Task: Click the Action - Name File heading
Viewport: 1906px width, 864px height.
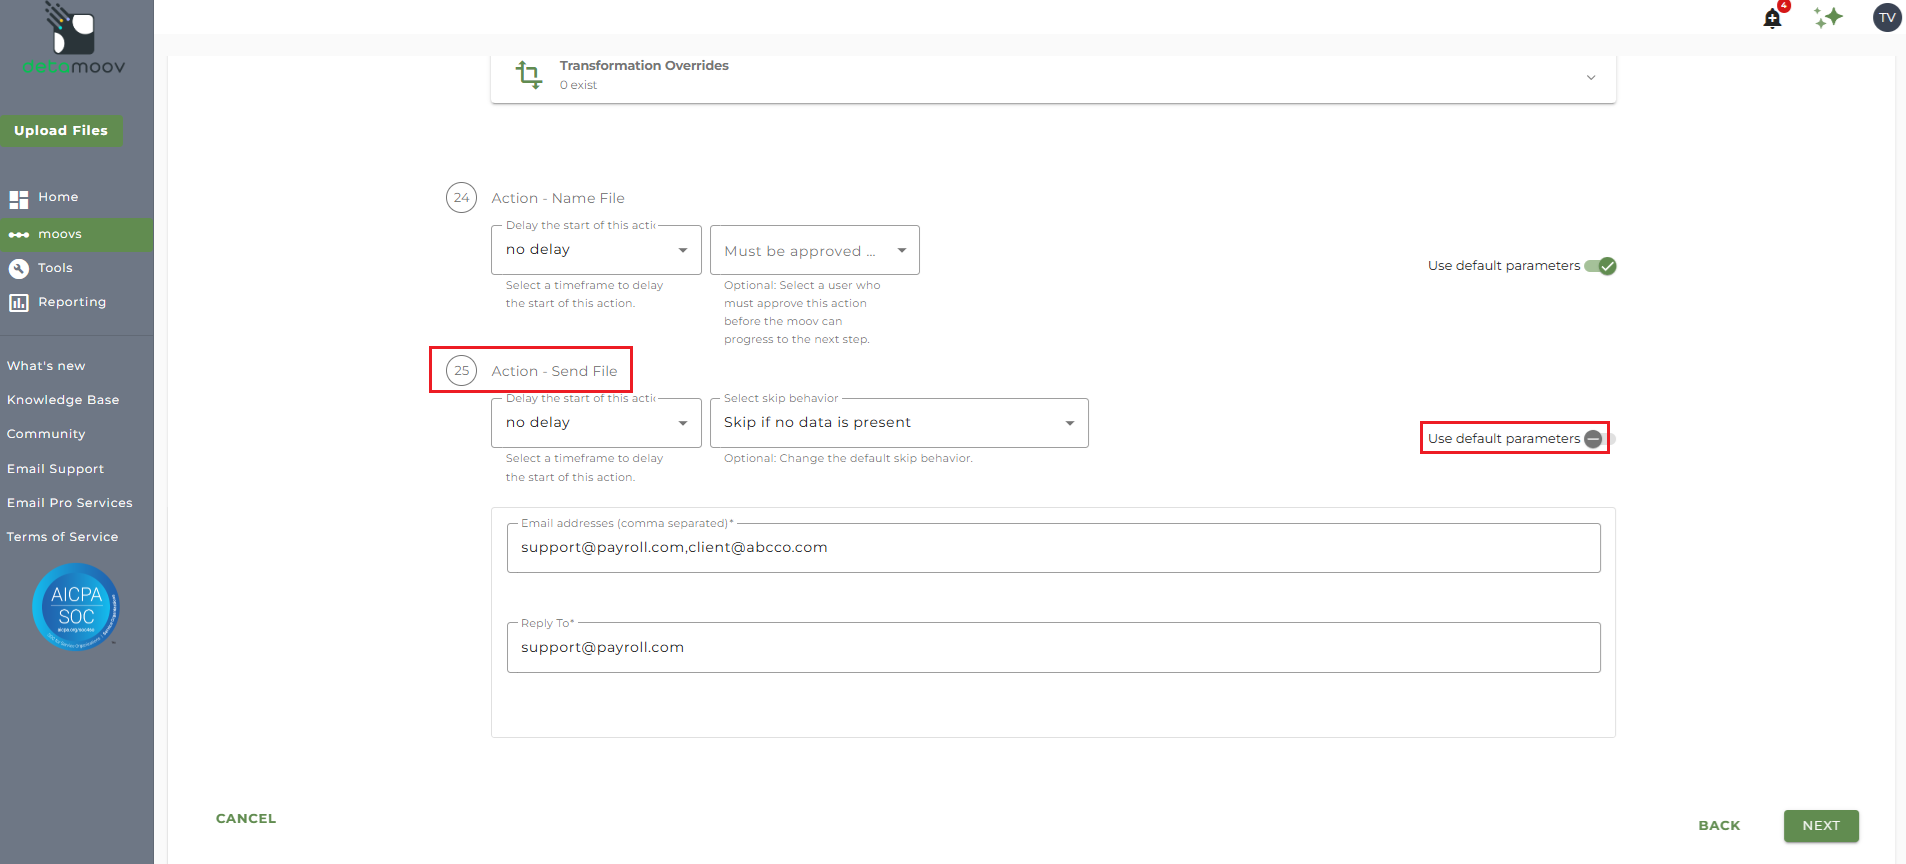Action: 558,198
